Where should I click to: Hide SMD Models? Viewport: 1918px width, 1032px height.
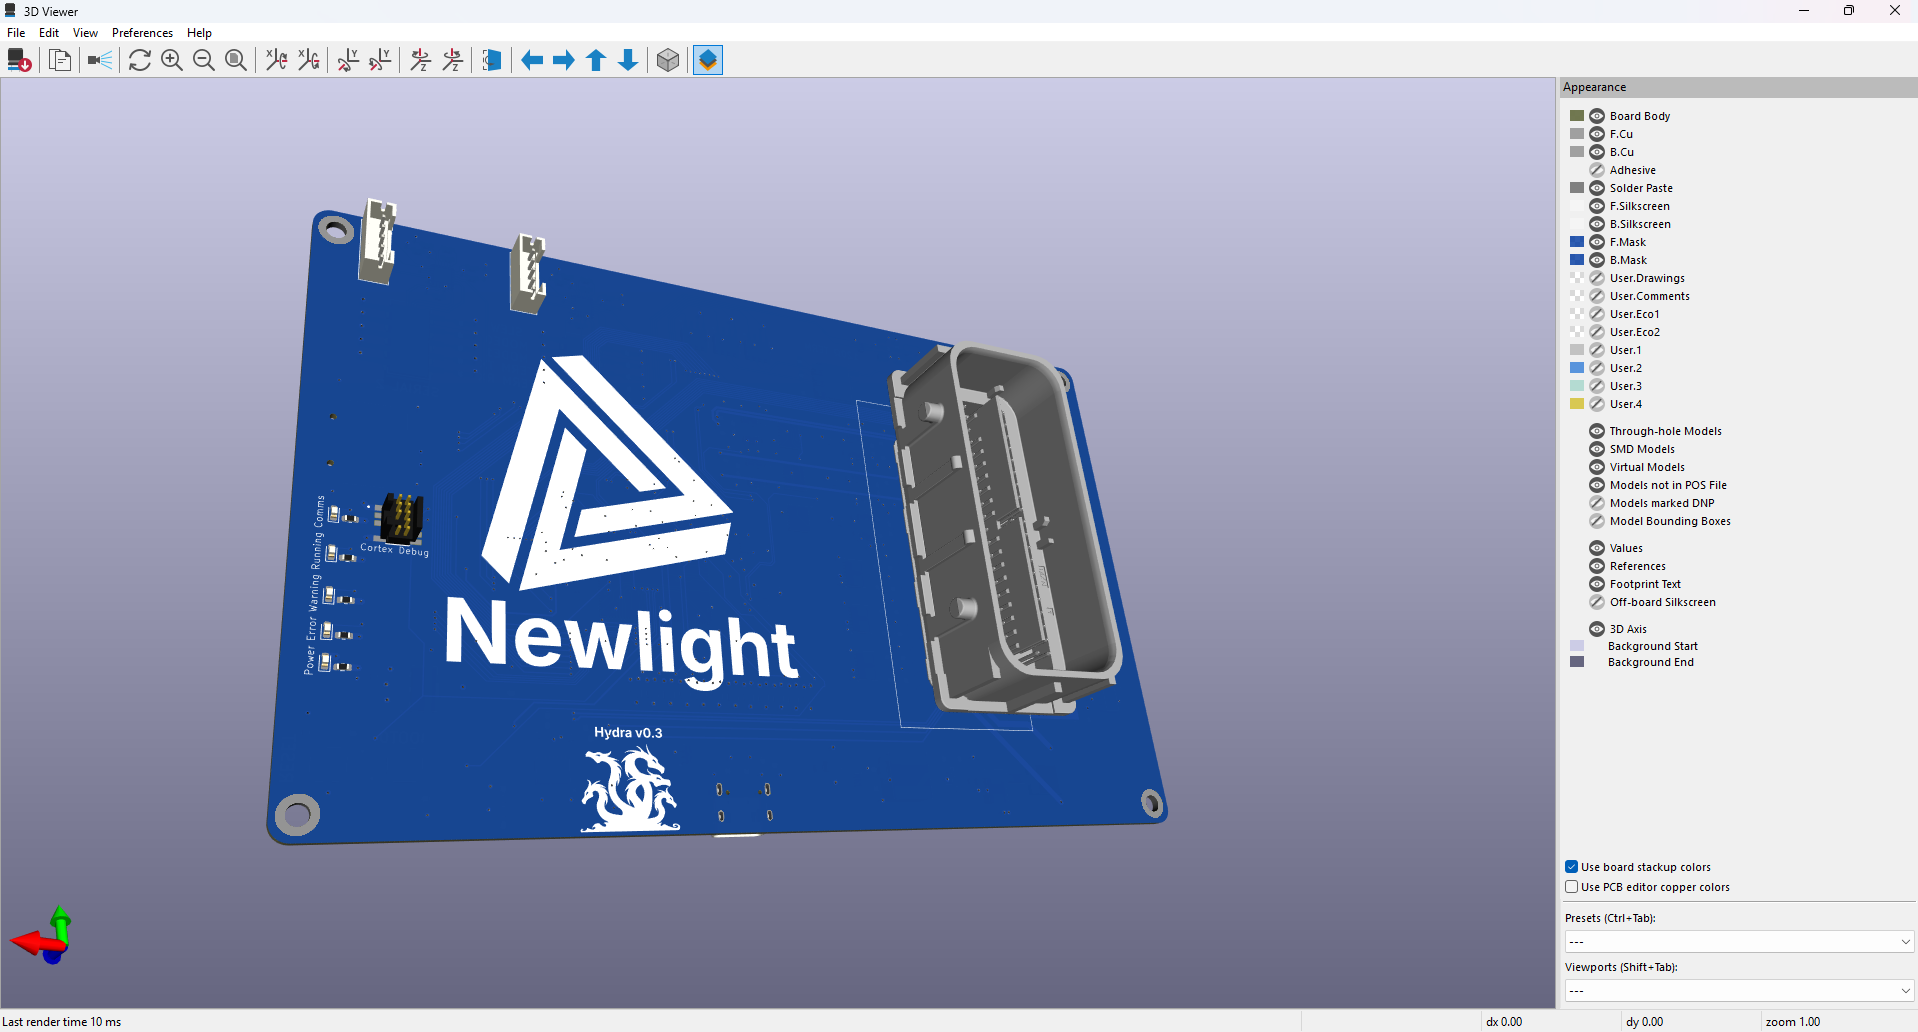[1597, 449]
